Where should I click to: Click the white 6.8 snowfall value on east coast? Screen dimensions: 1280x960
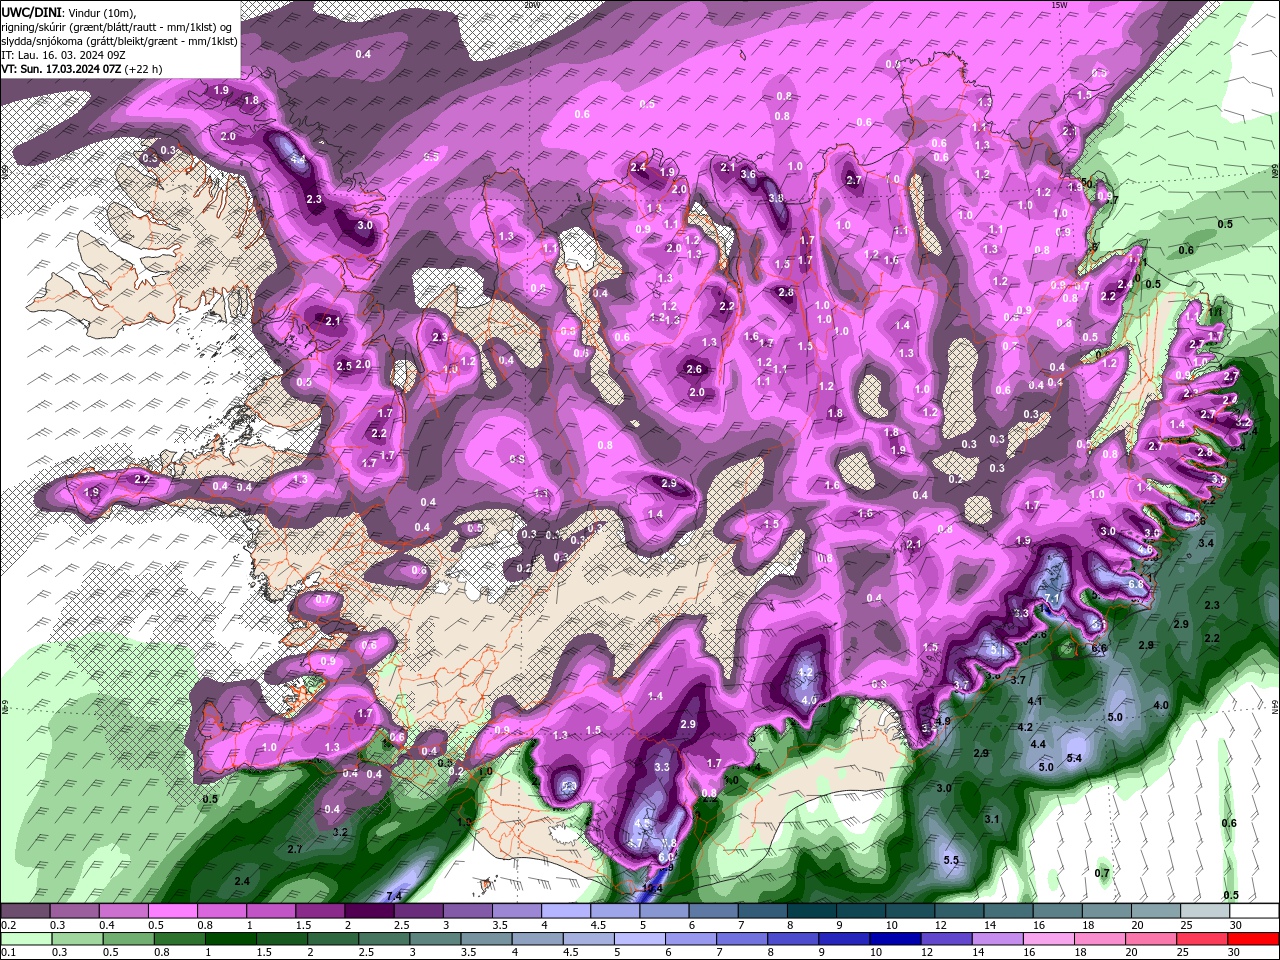[x=1135, y=584]
